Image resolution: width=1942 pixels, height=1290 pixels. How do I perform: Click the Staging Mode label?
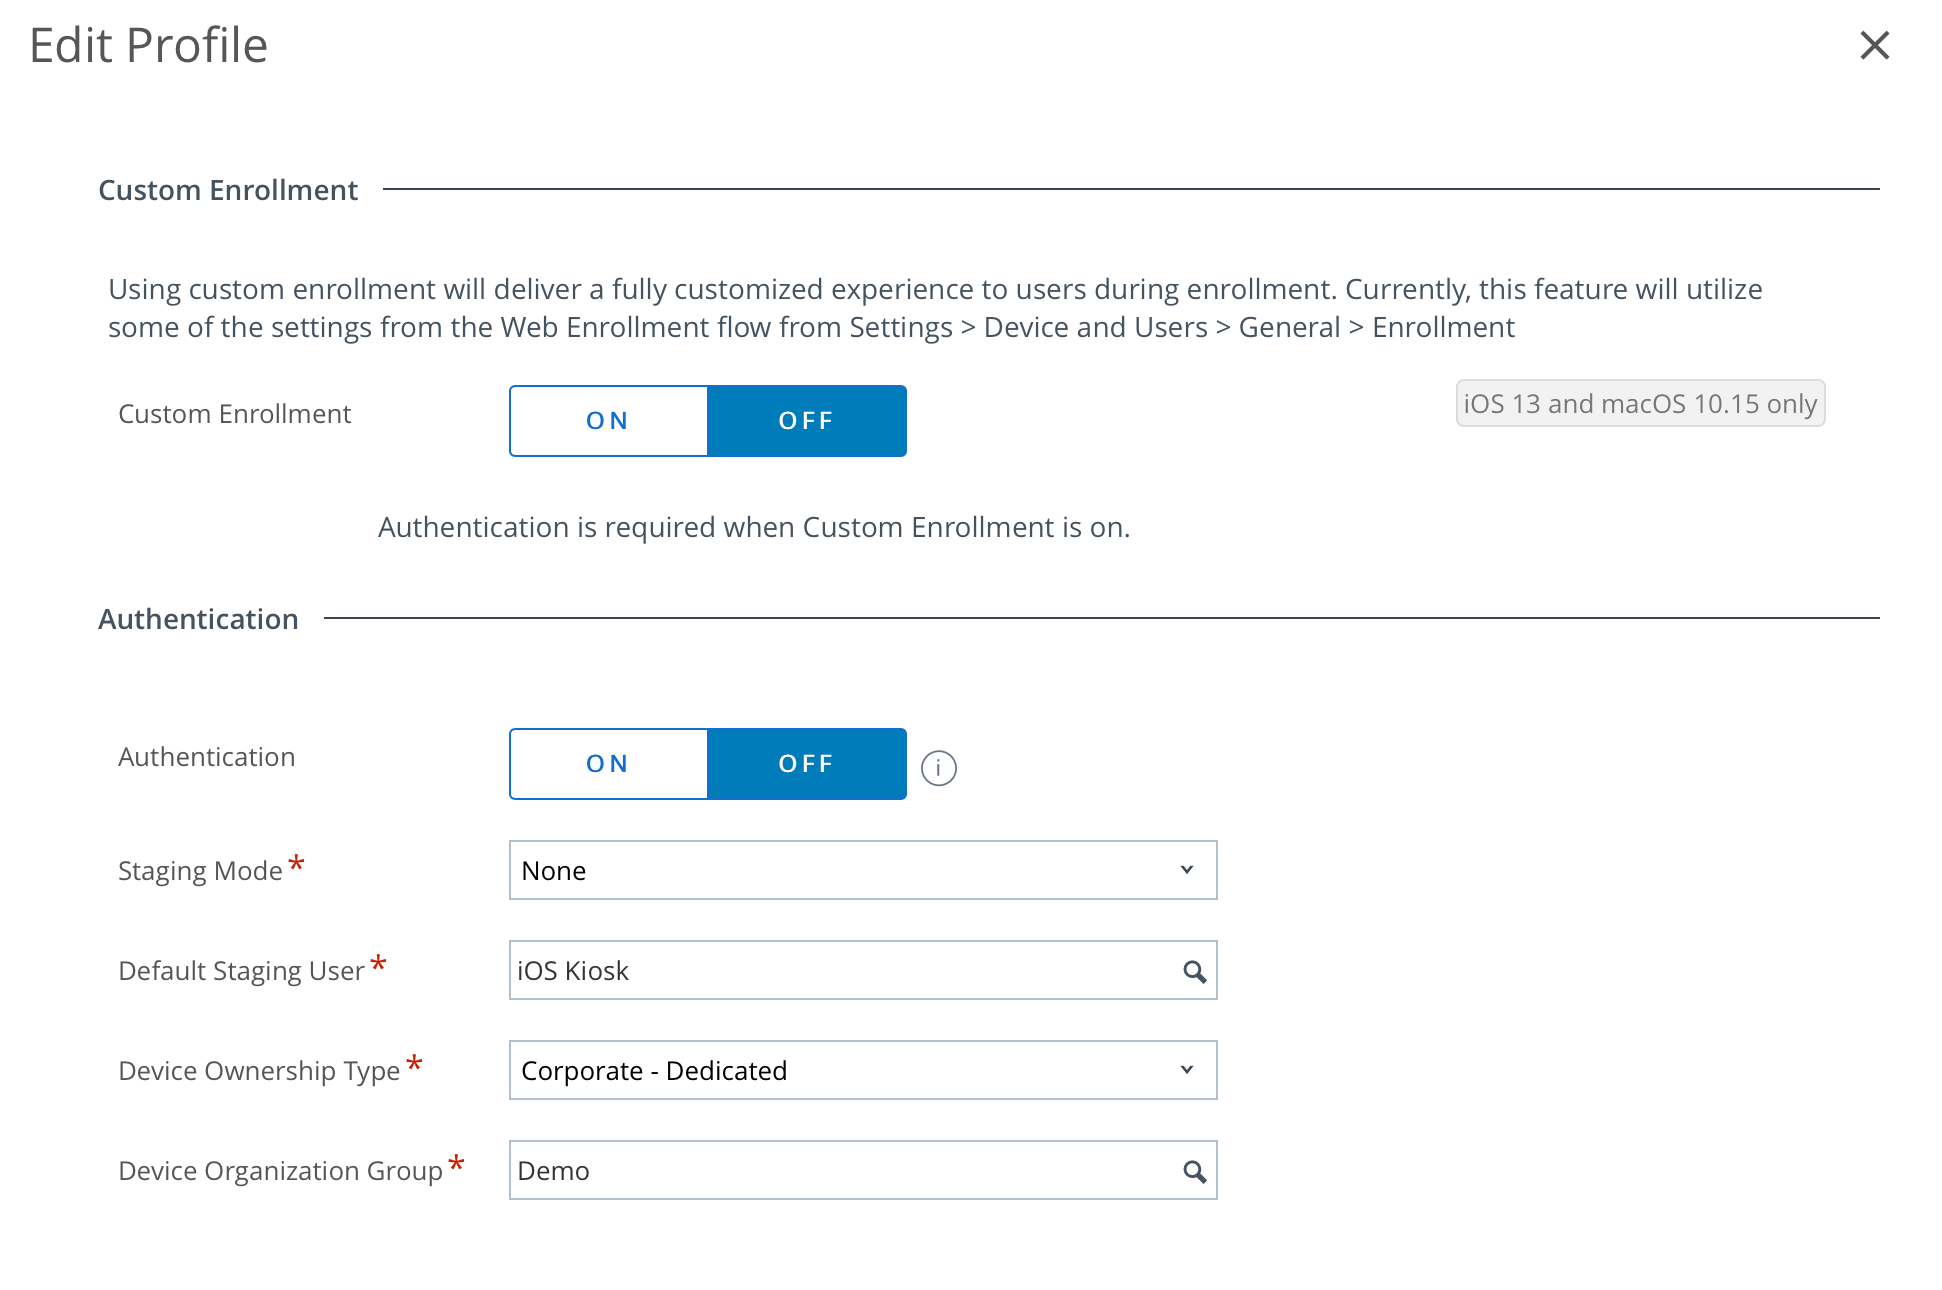pos(200,871)
